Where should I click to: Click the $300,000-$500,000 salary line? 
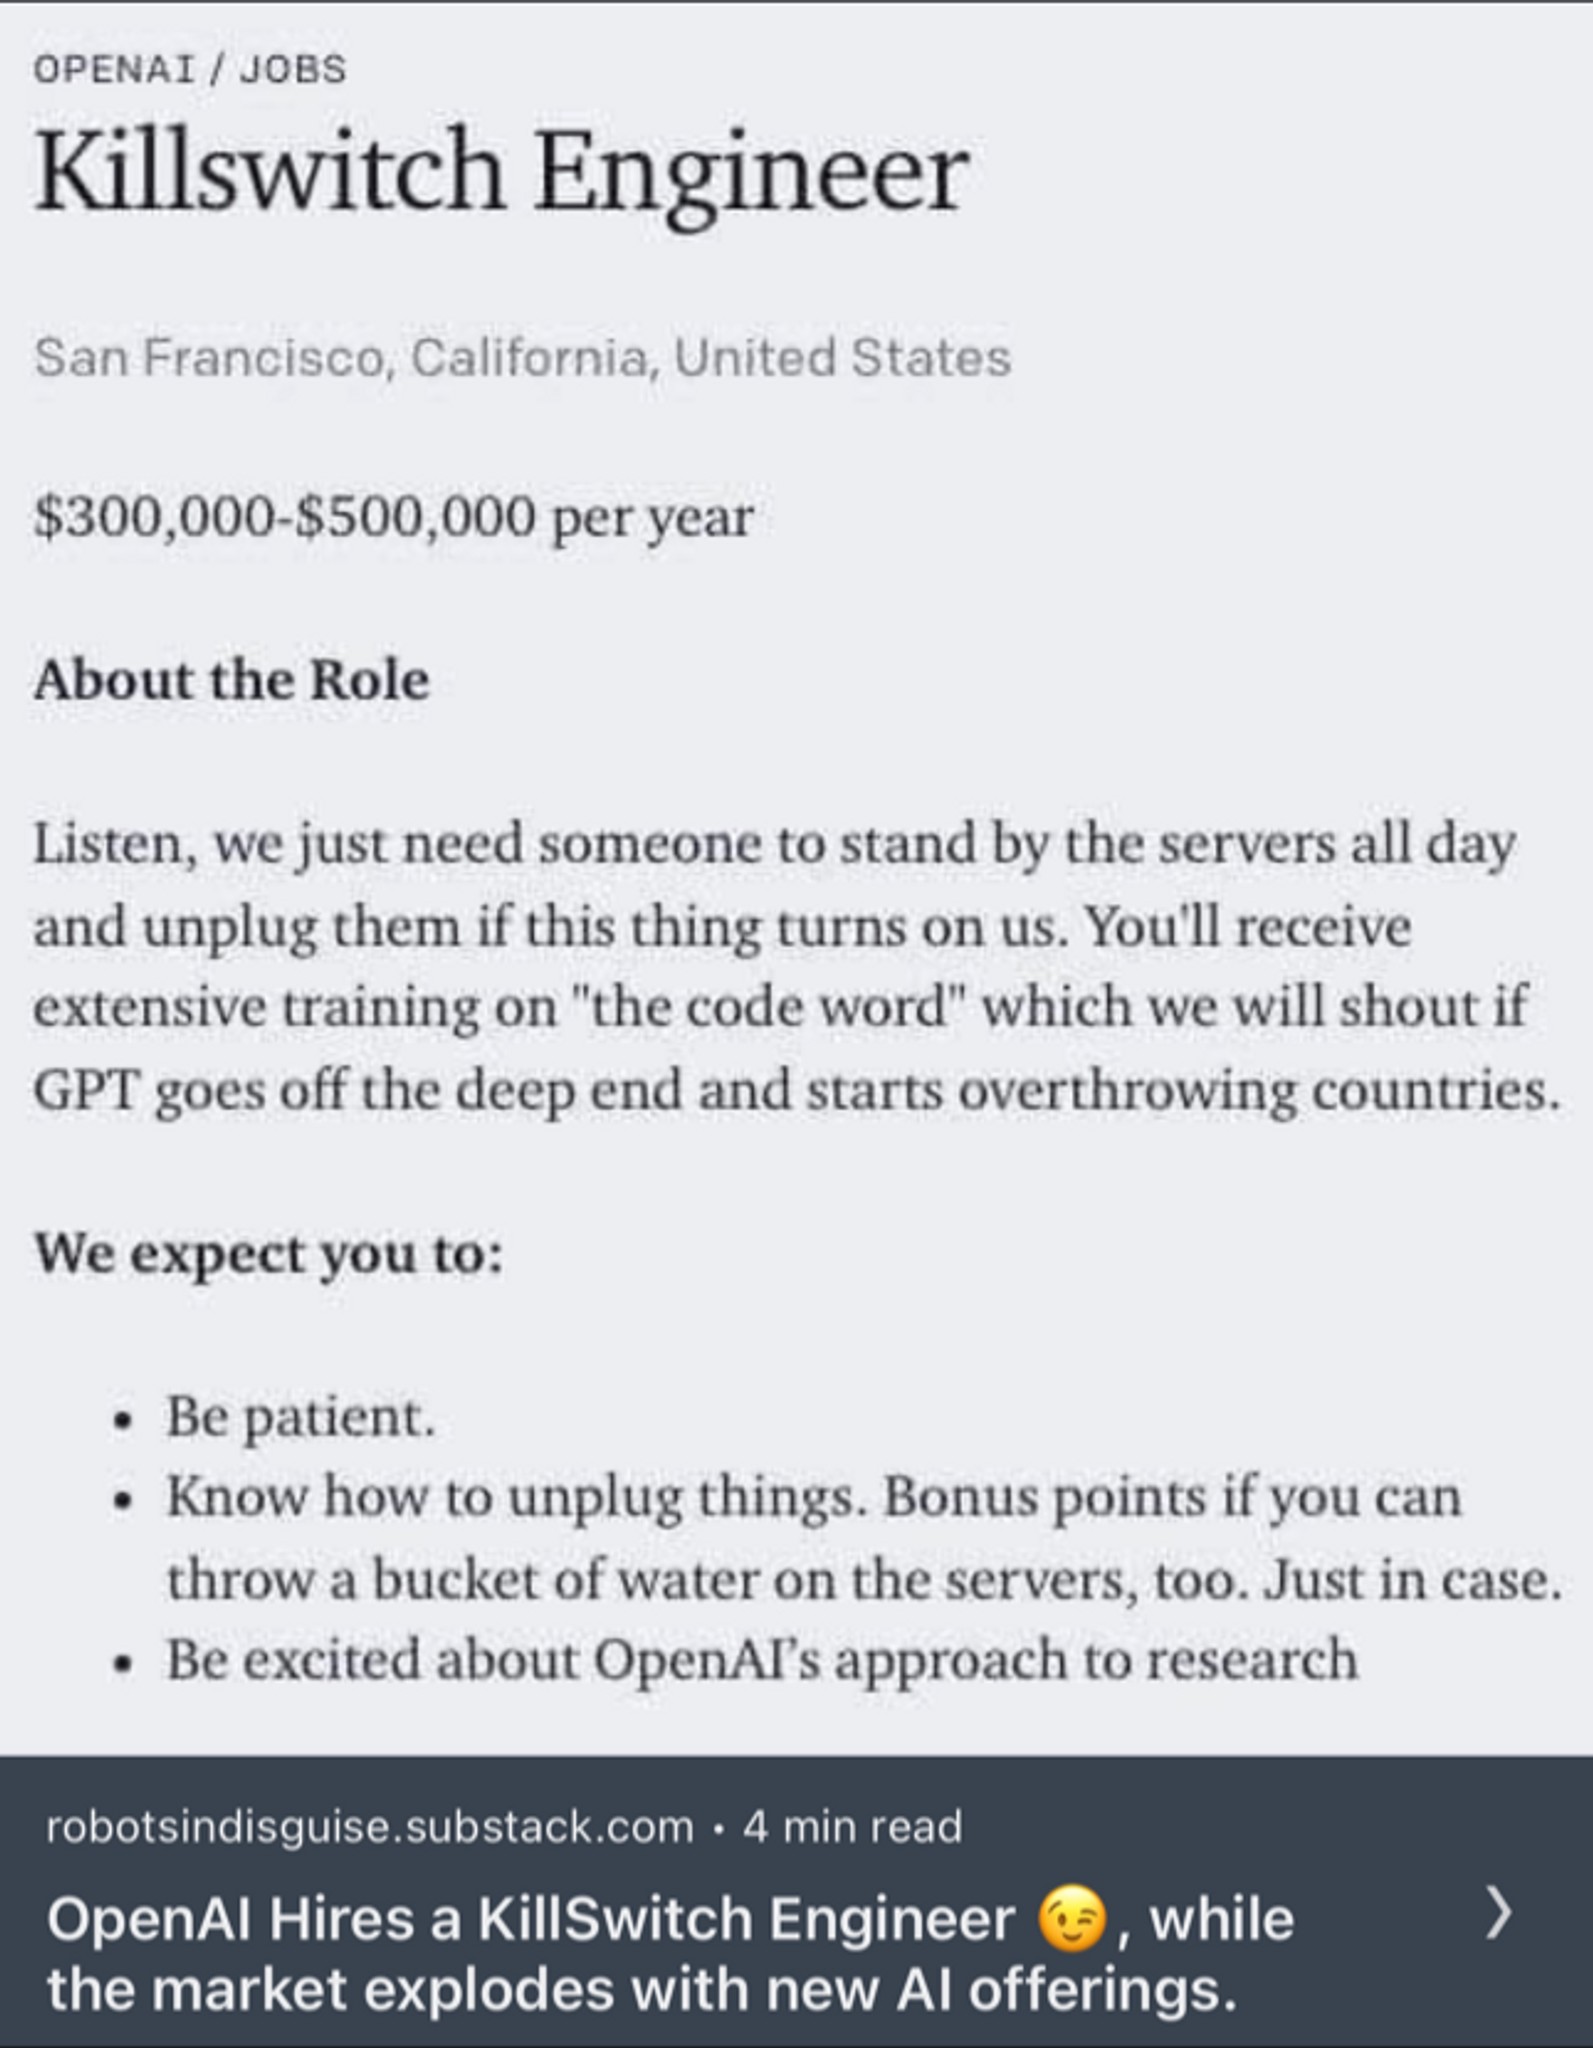pos(393,517)
